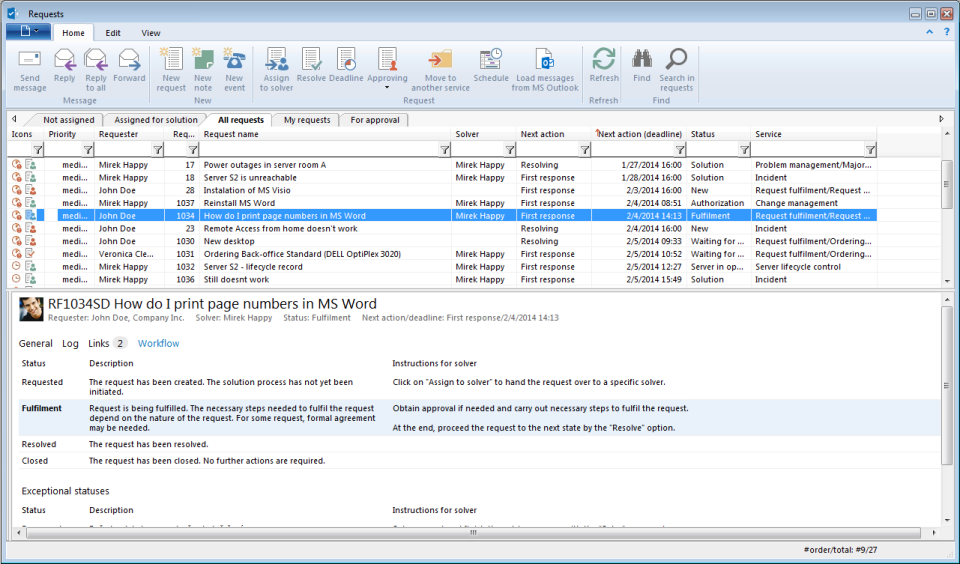Open the Status column filter
This screenshot has height=564, width=960.
[x=744, y=150]
